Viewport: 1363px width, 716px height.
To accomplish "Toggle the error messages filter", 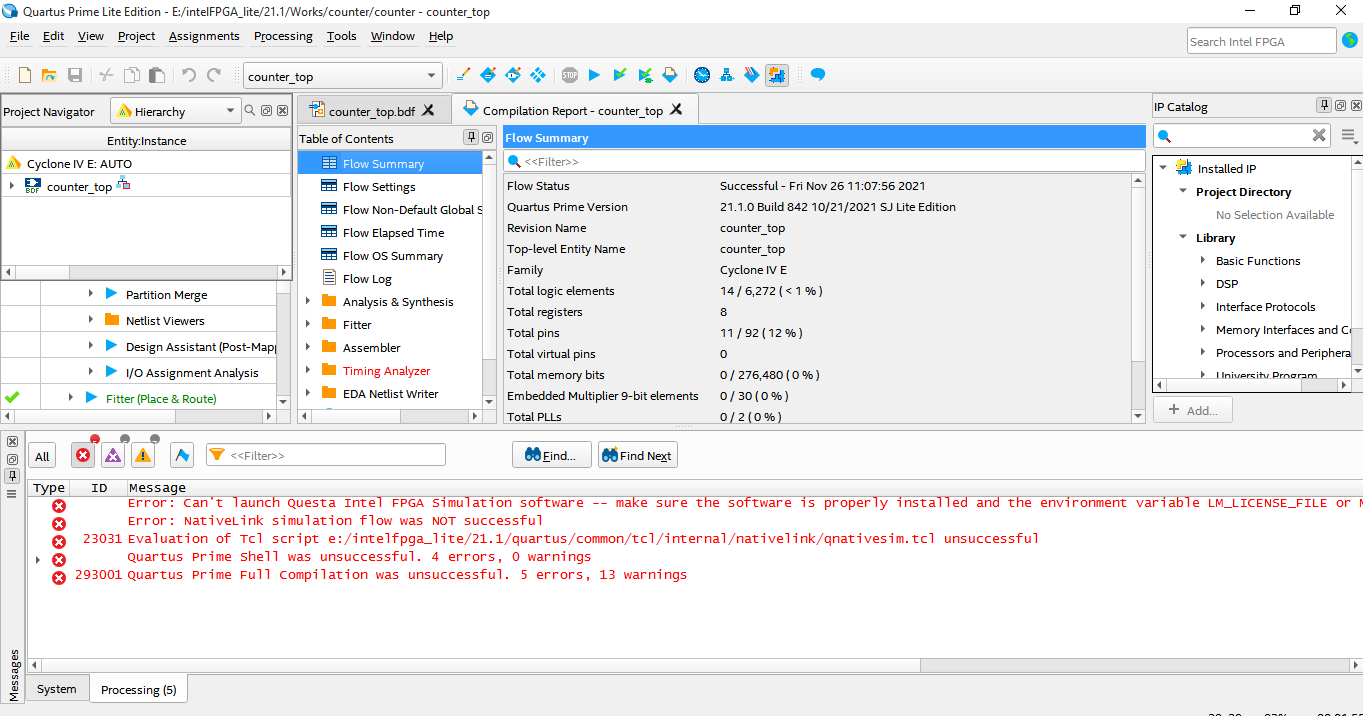I will click(x=83, y=456).
